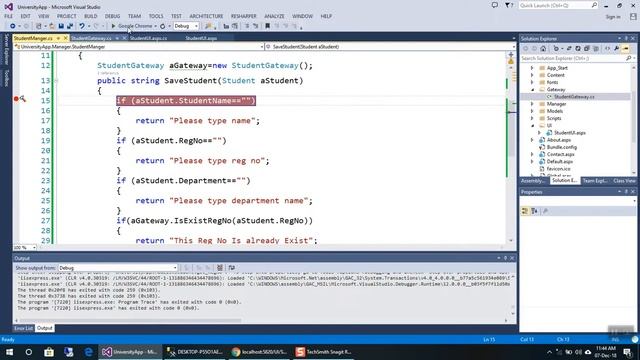Image resolution: width=640 pixels, height=360 pixels.
Task: Toggle pin on the StudentGateway.cs tab
Action: tap(117, 38)
